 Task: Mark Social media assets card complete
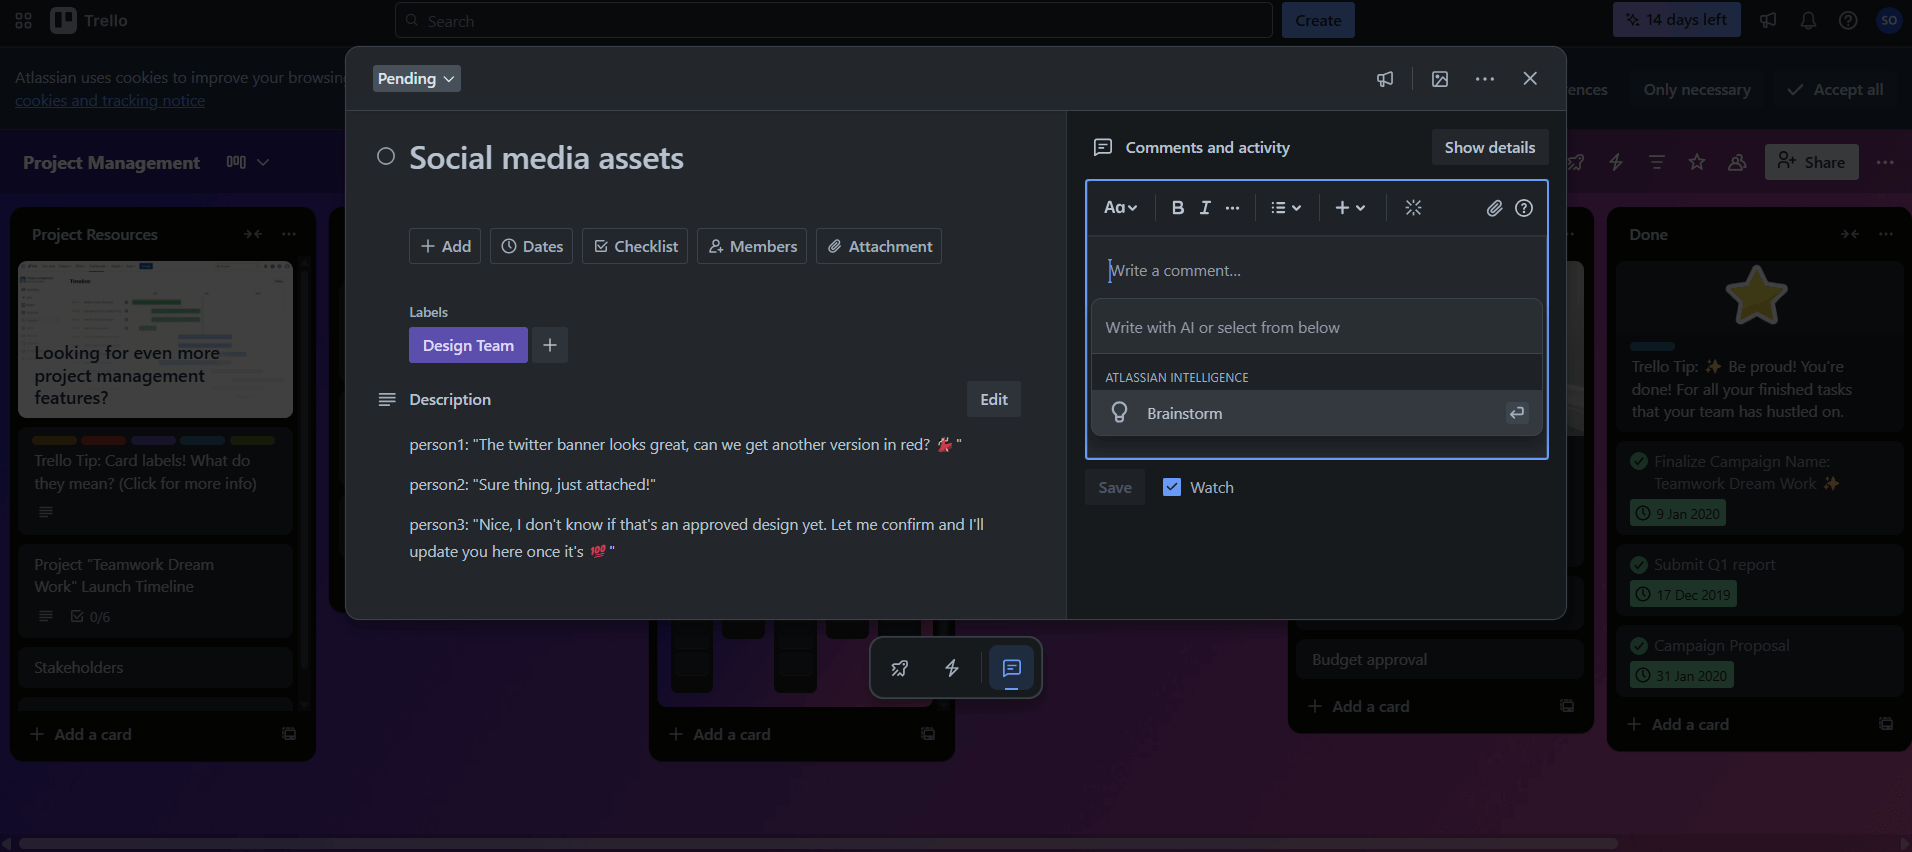coord(386,156)
